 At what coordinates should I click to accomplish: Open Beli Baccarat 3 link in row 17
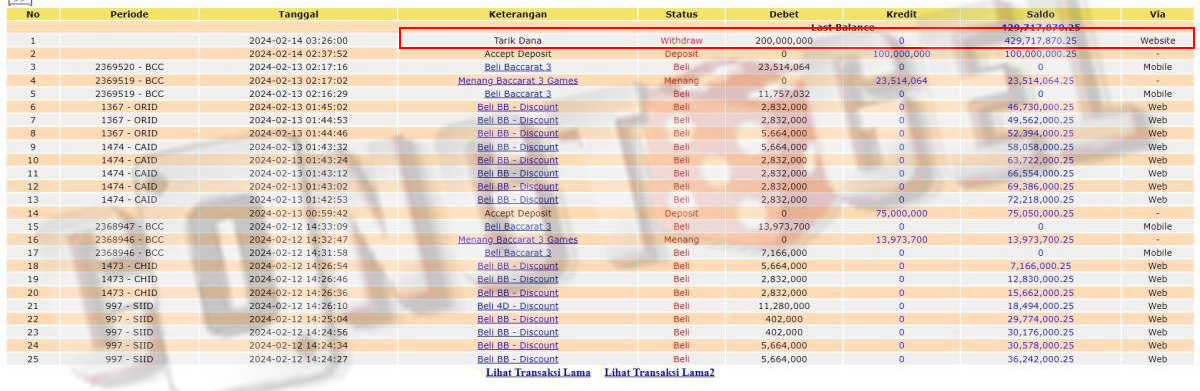517,252
